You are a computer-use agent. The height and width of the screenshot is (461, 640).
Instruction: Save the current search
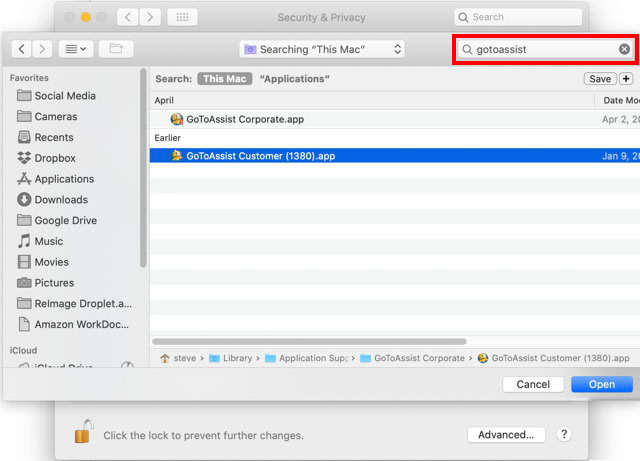point(600,79)
